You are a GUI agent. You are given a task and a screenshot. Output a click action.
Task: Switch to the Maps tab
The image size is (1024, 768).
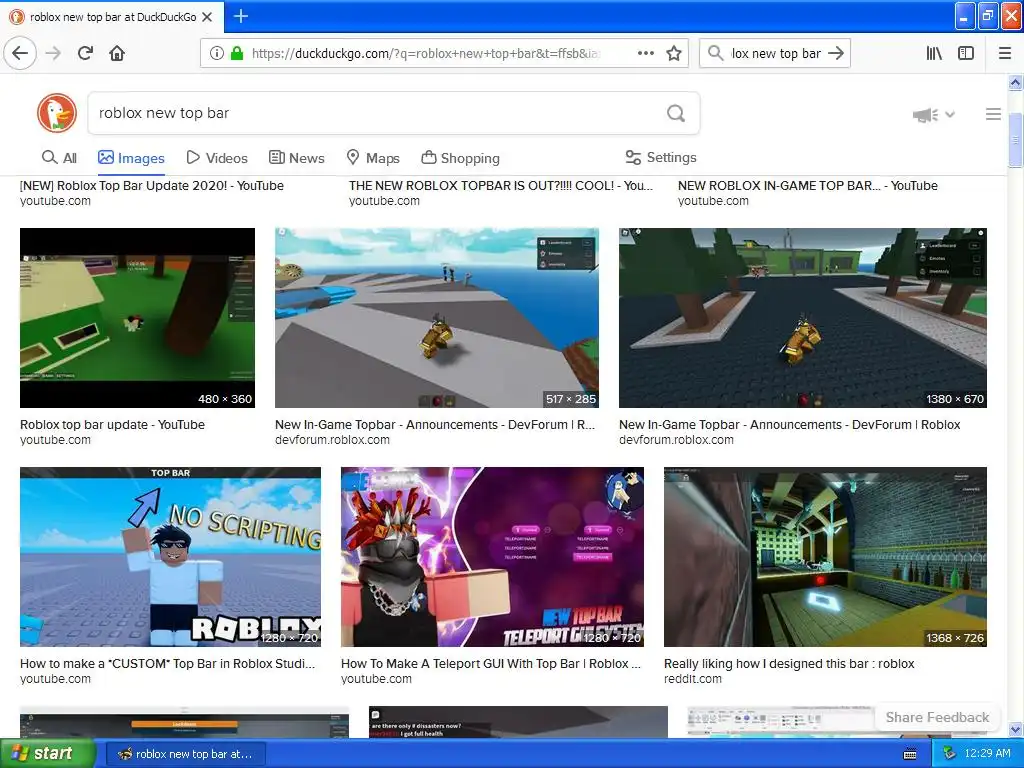click(373, 158)
